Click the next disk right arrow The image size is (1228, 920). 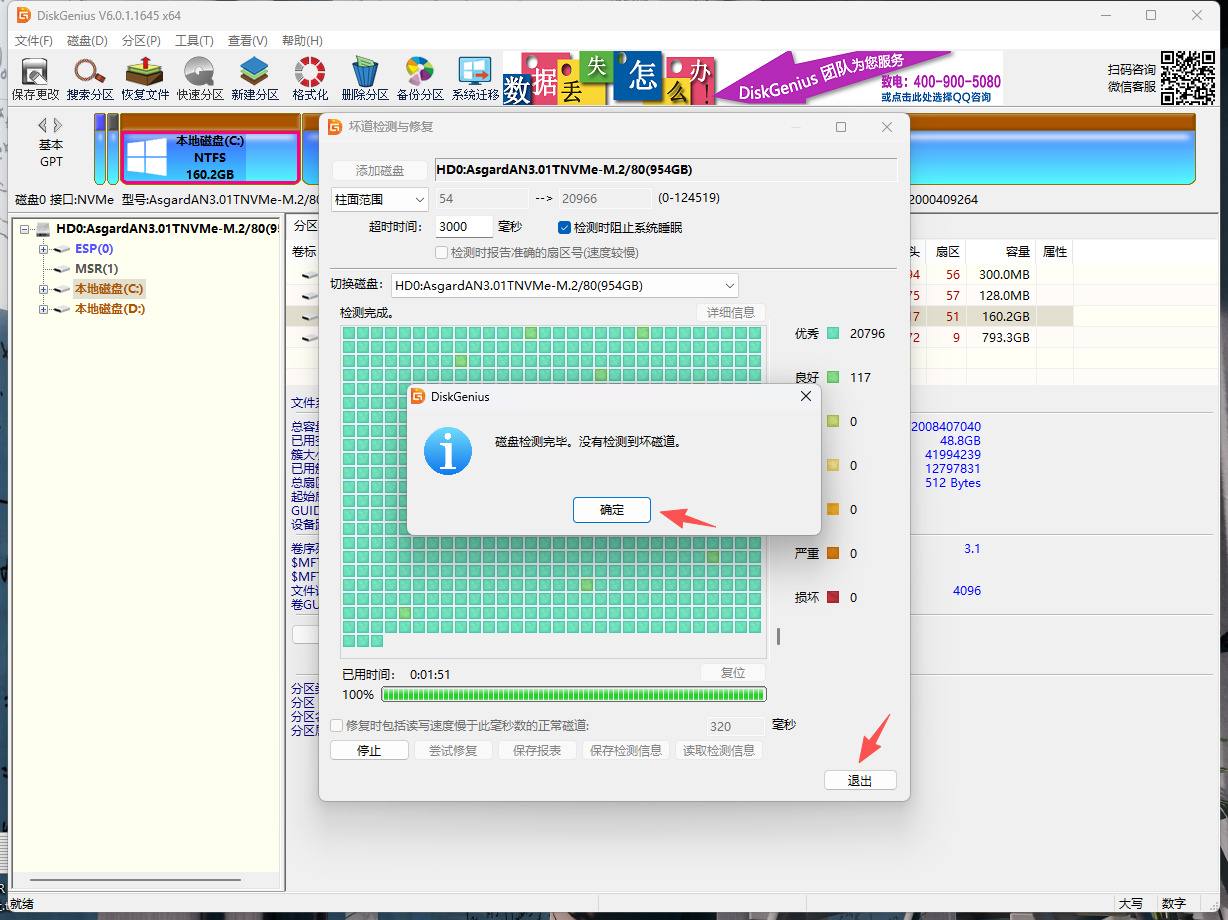coord(58,125)
